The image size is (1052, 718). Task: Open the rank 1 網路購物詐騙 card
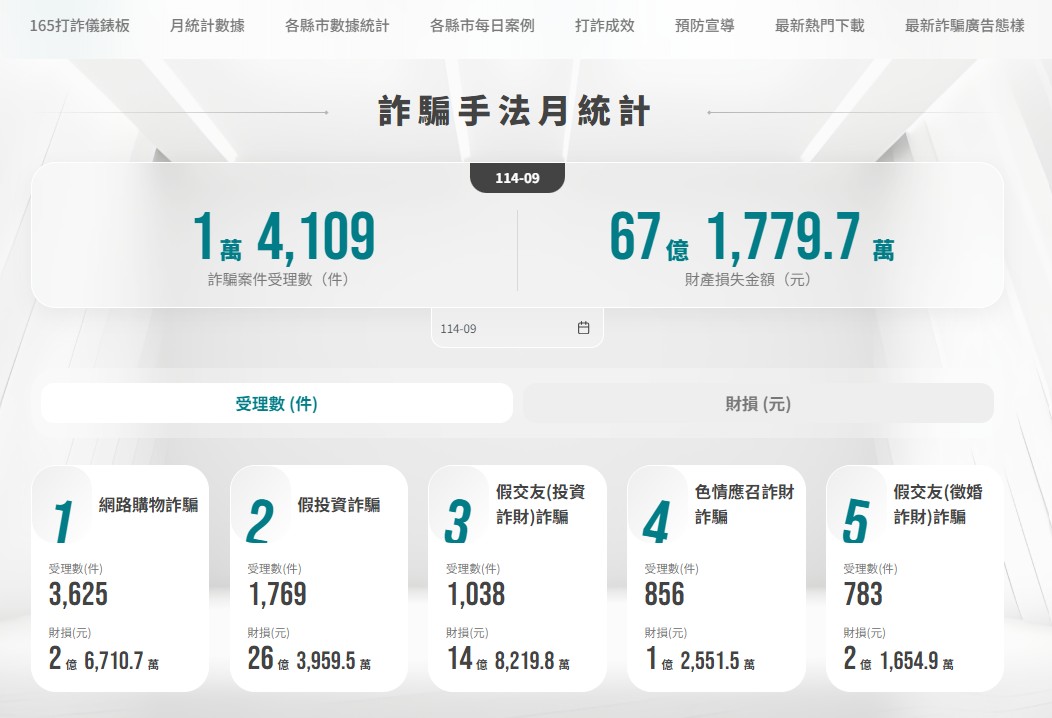point(120,578)
